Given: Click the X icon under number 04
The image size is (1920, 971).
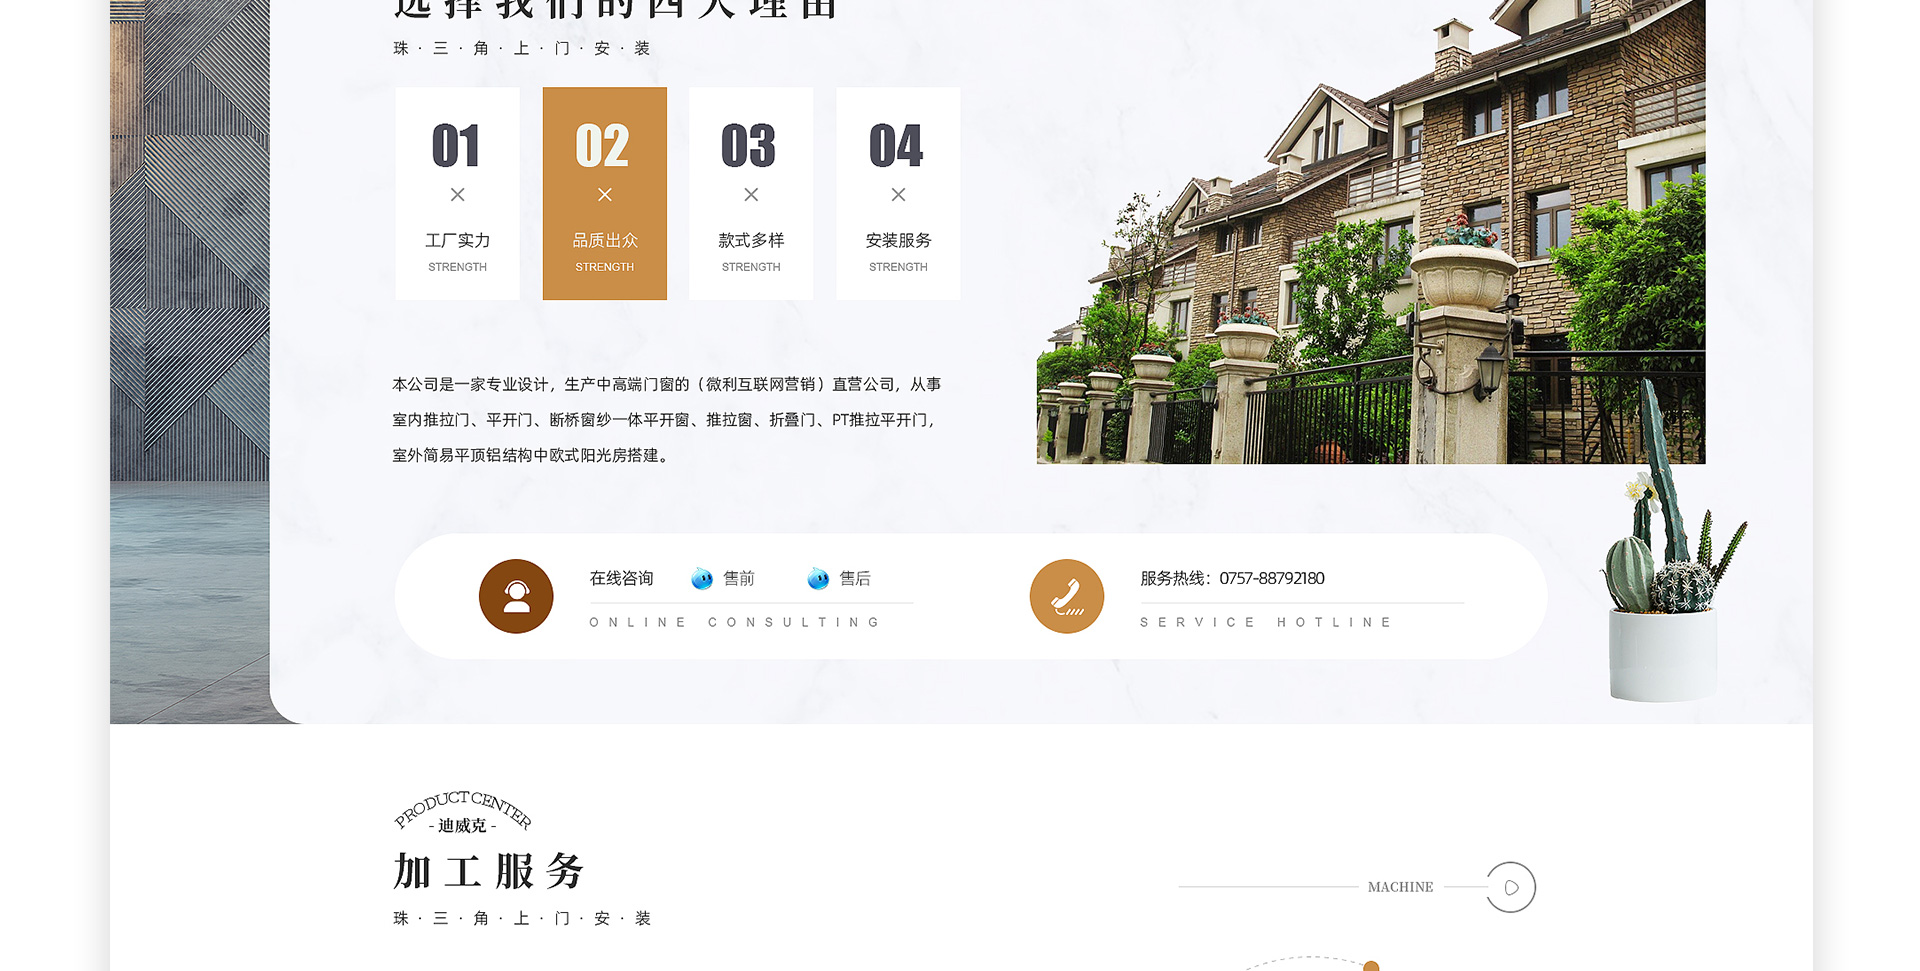Looking at the screenshot, I should (898, 195).
